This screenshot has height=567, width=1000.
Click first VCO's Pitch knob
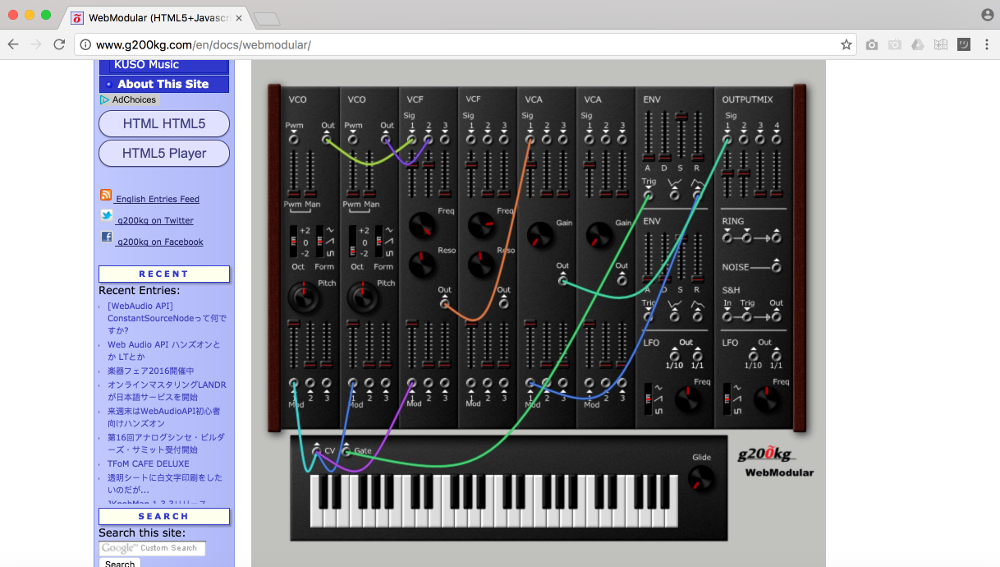(304, 297)
